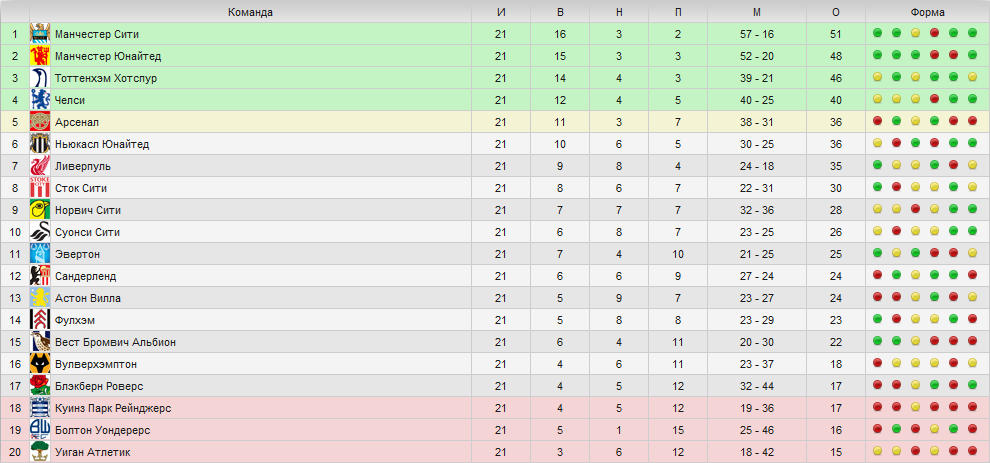Open the Уиган Атлетик team link
The width and height of the screenshot is (990, 463).
(x=93, y=452)
